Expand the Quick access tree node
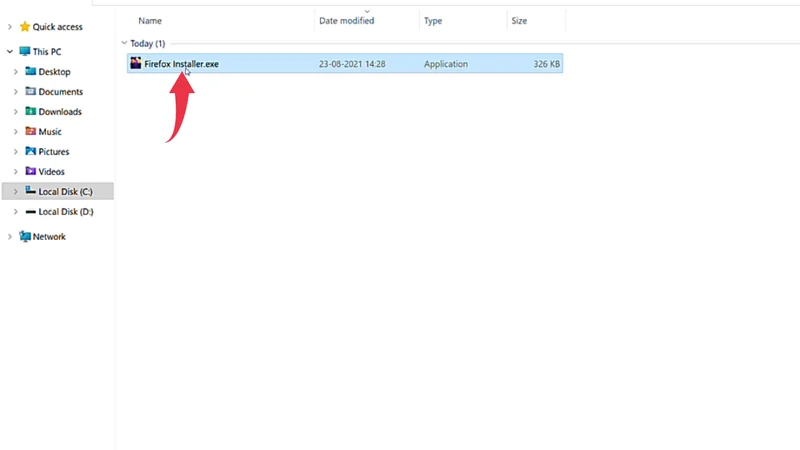 click(10, 27)
